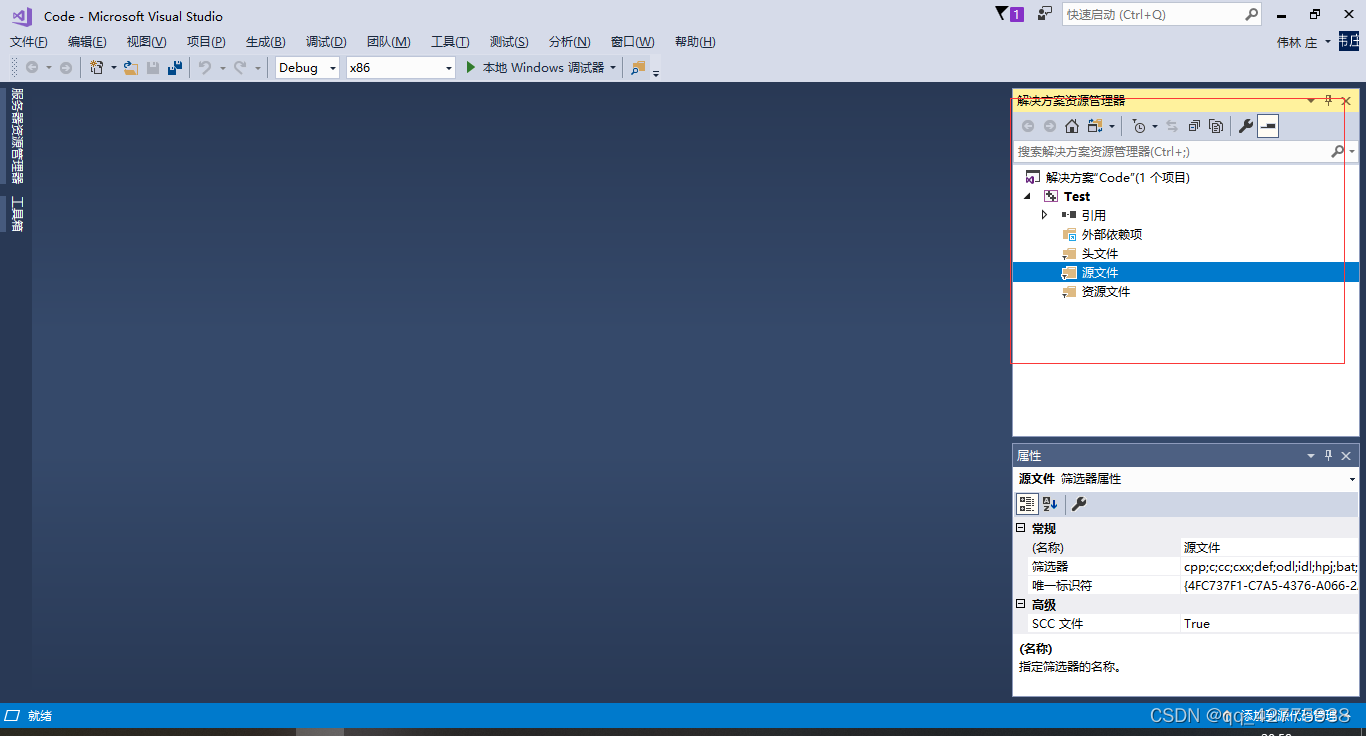Click the pending changes filter clock icon

(1138, 126)
